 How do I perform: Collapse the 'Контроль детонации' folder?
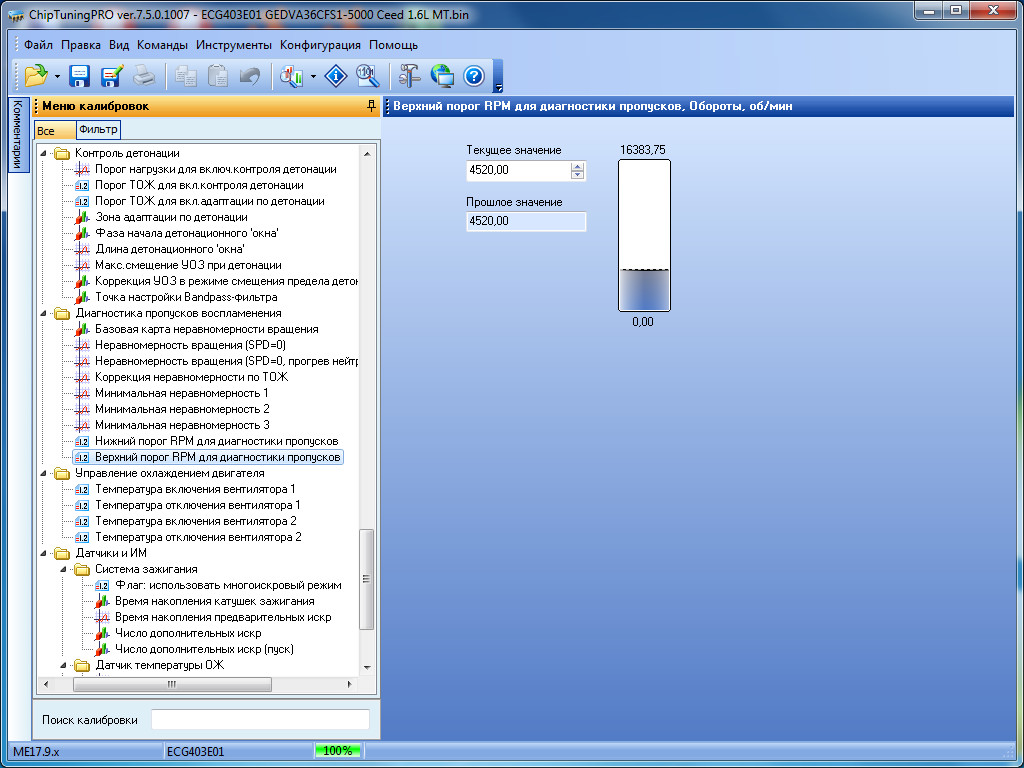point(44,153)
